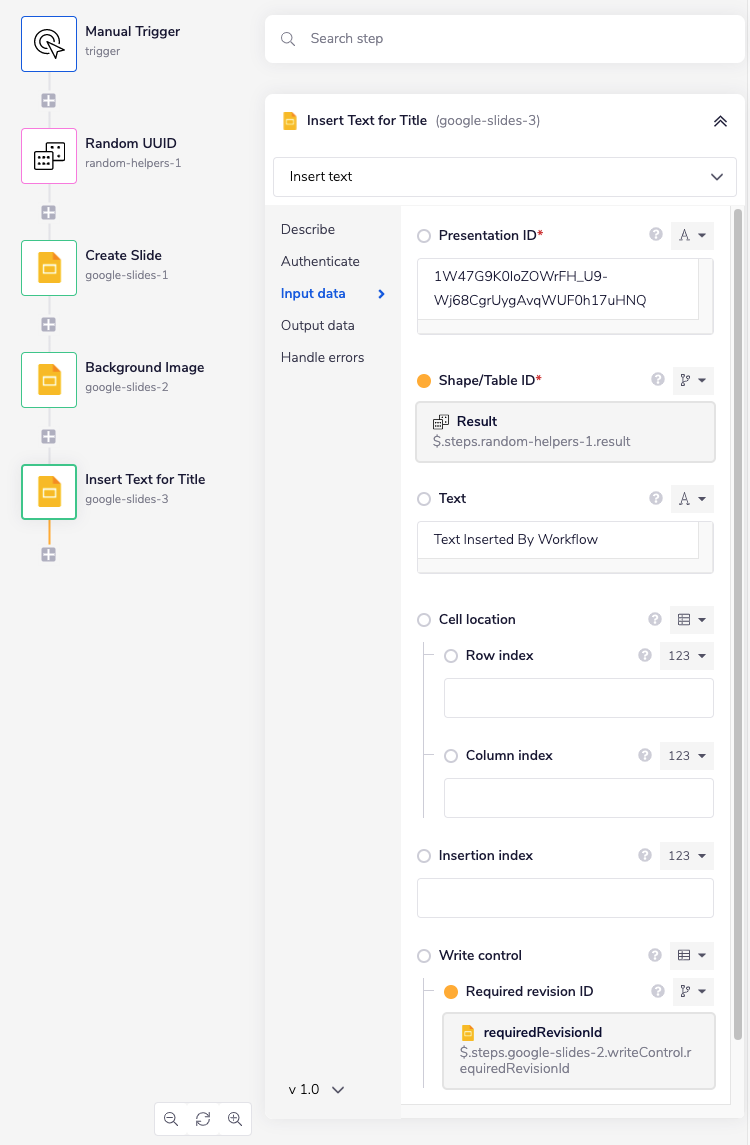Select the Manual Trigger step icon
The width and height of the screenshot is (750, 1145).
(48, 43)
